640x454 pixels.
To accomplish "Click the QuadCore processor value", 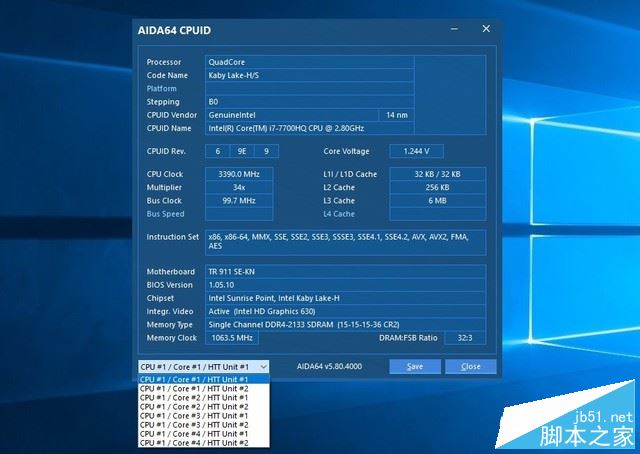I will click(x=309, y=62).
